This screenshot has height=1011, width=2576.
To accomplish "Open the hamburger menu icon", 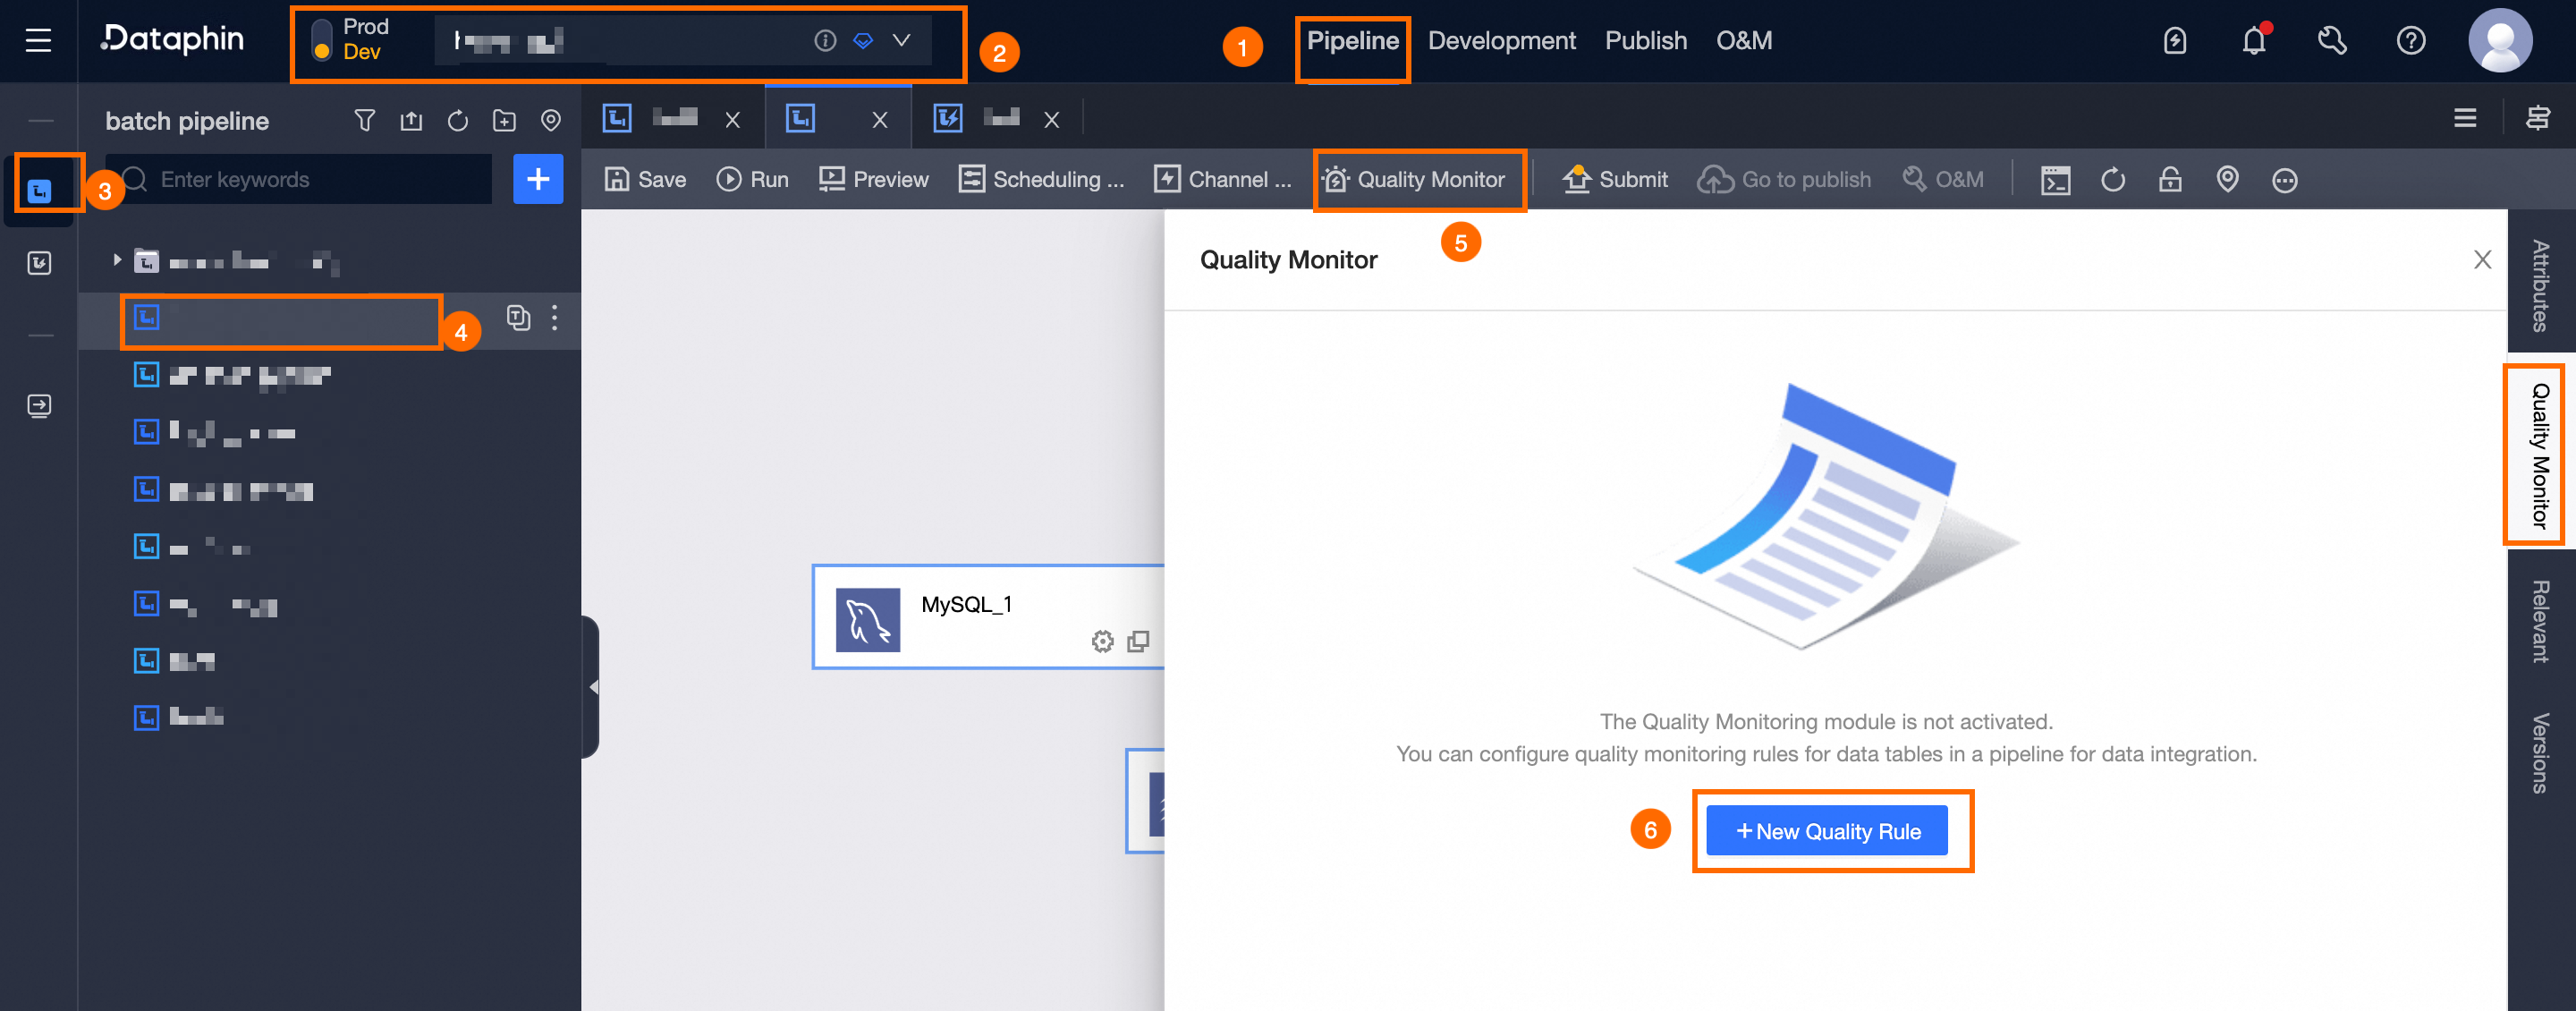I will [38, 41].
